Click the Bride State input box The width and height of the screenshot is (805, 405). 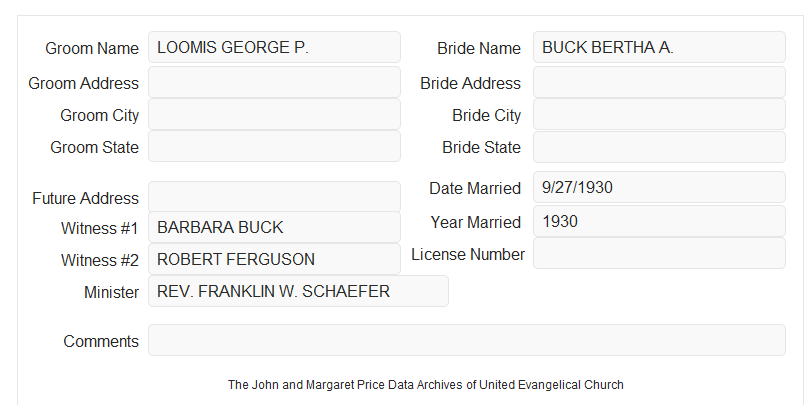[659, 147]
